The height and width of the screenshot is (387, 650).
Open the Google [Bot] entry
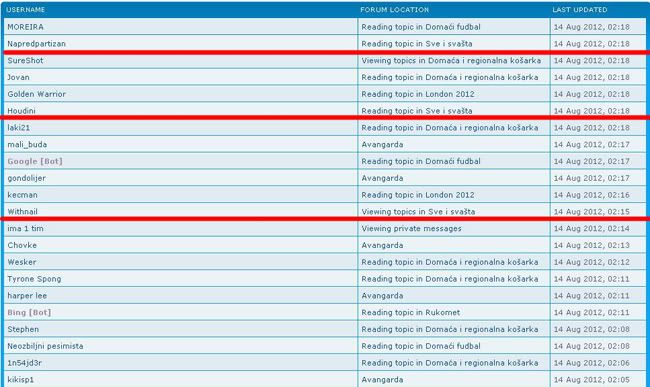pos(35,161)
